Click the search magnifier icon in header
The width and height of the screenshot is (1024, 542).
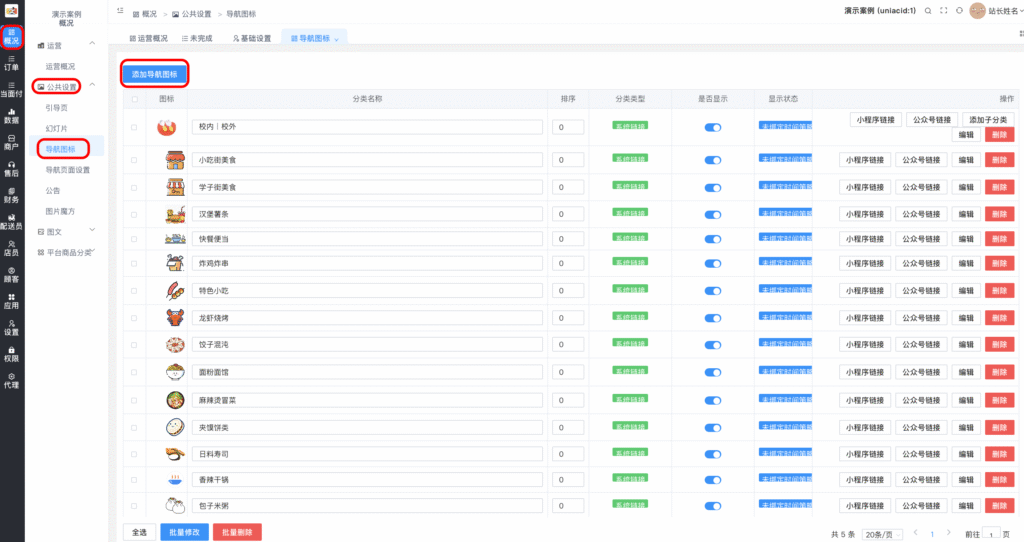(928, 10)
